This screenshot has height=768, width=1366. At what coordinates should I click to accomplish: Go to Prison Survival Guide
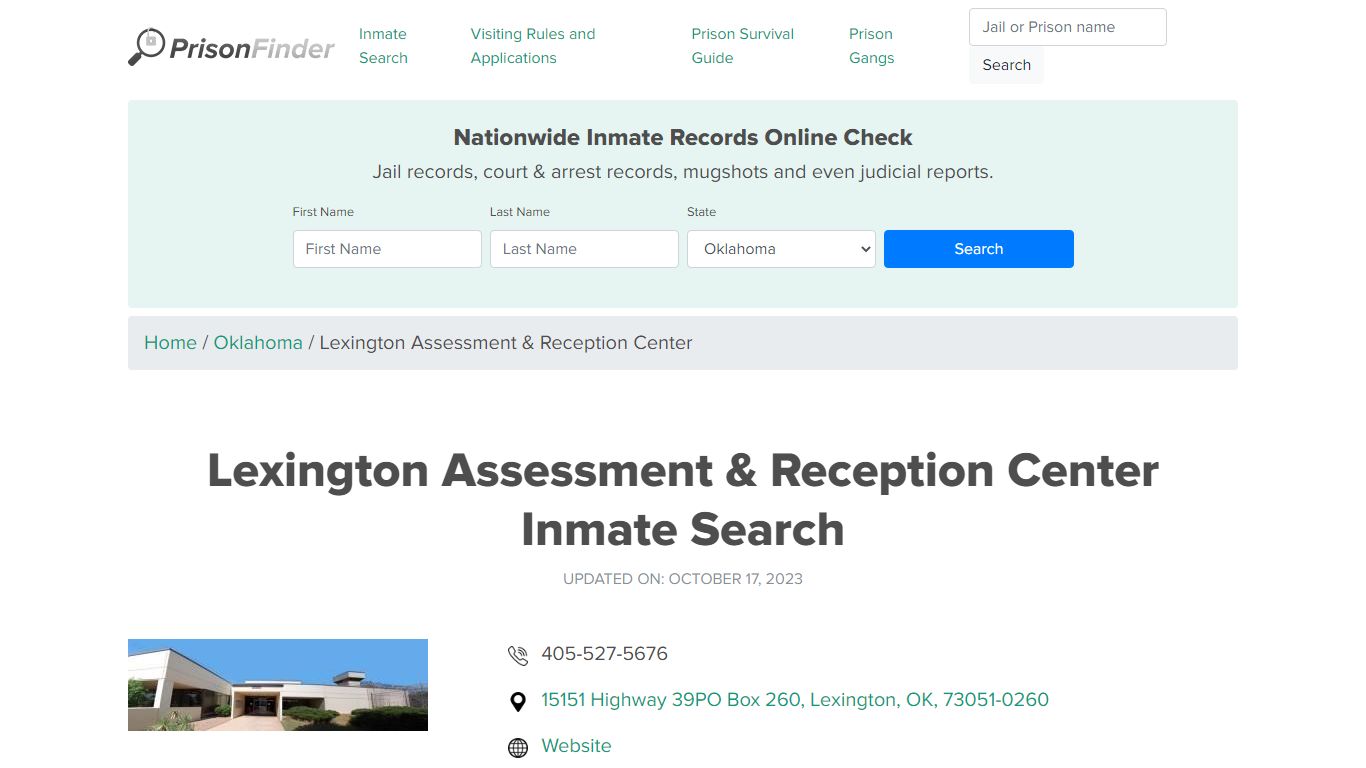(x=743, y=46)
